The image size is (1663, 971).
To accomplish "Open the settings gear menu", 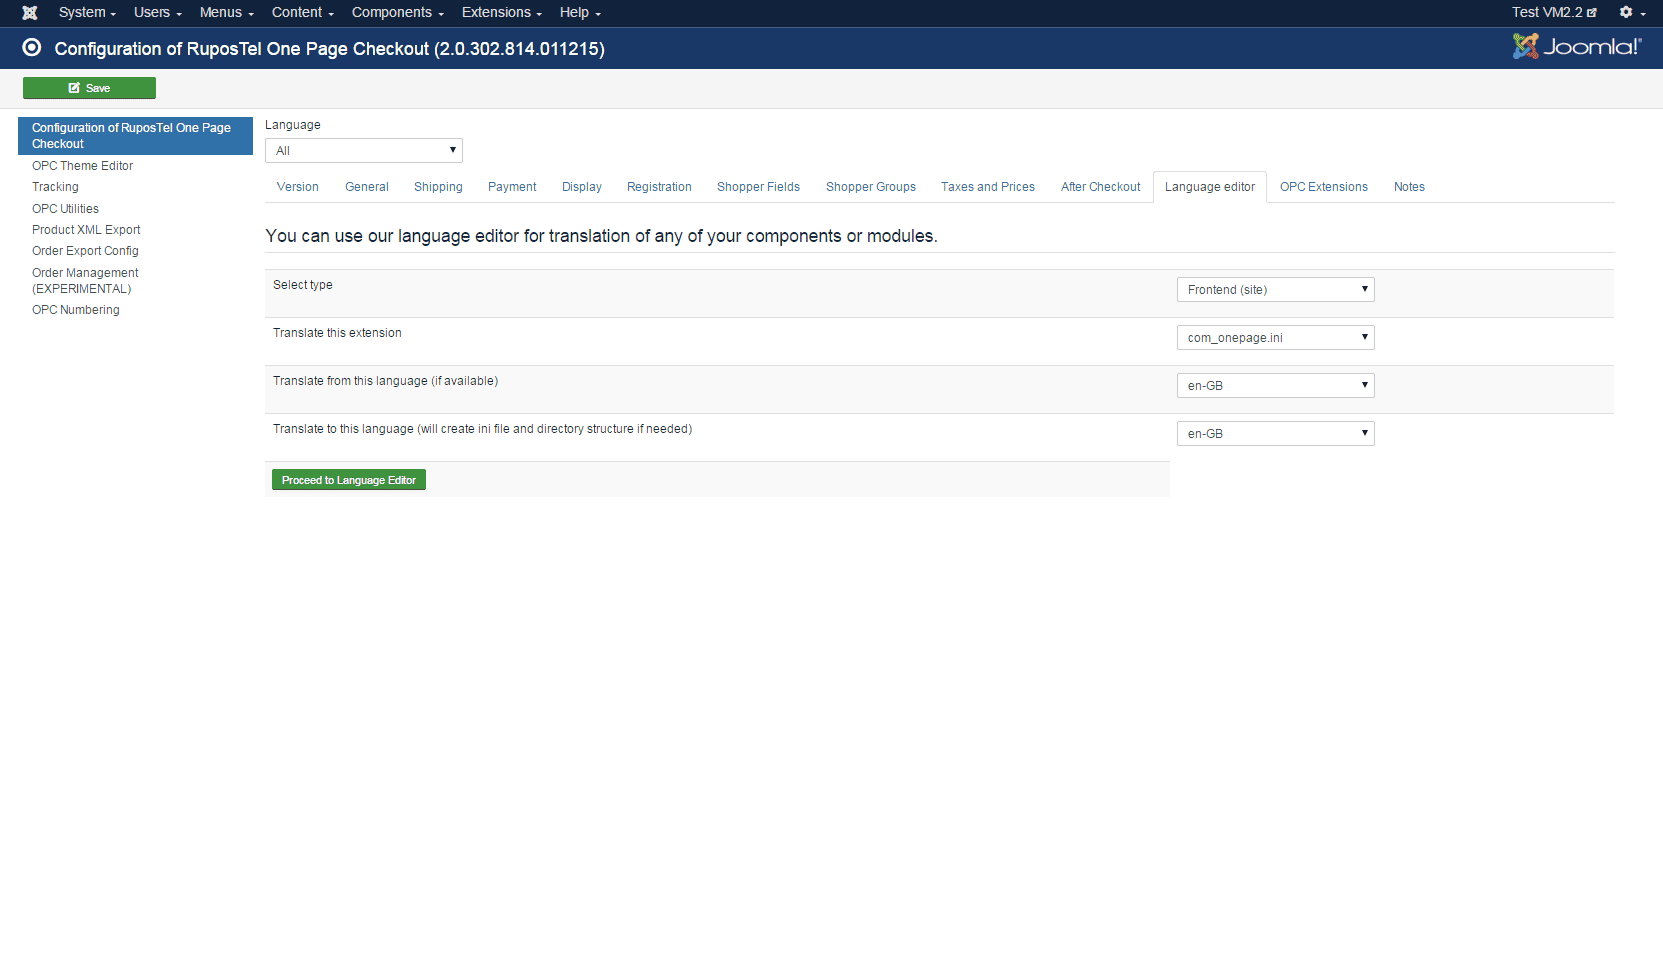I will pos(1632,12).
